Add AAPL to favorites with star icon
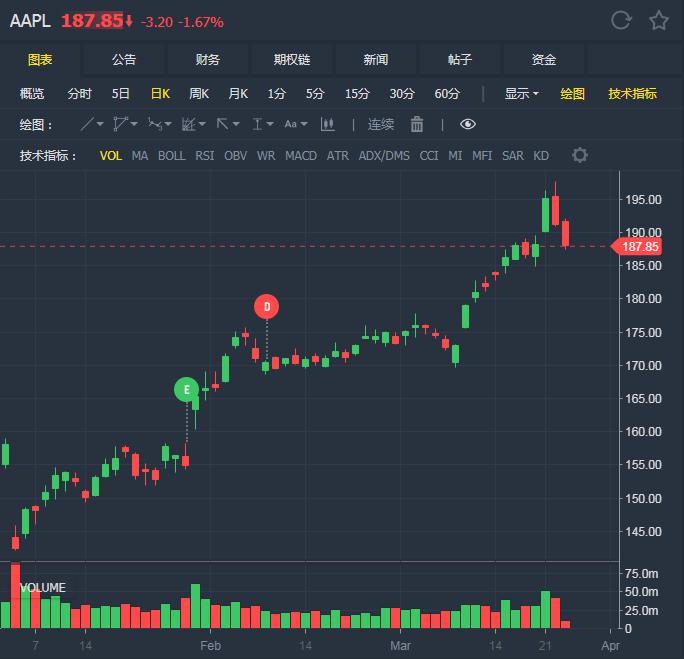Image resolution: width=684 pixels, height=659 pixels. point(659,20)
